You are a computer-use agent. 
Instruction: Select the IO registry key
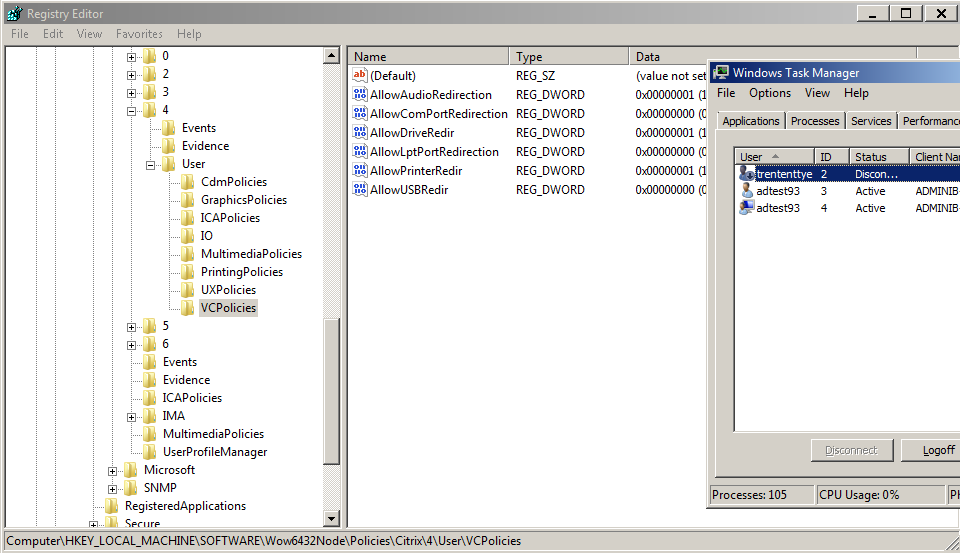pos(206,236)
